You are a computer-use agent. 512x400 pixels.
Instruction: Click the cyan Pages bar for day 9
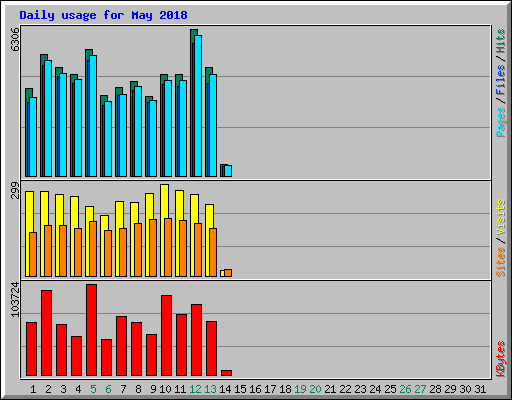(x=153, y=138)
